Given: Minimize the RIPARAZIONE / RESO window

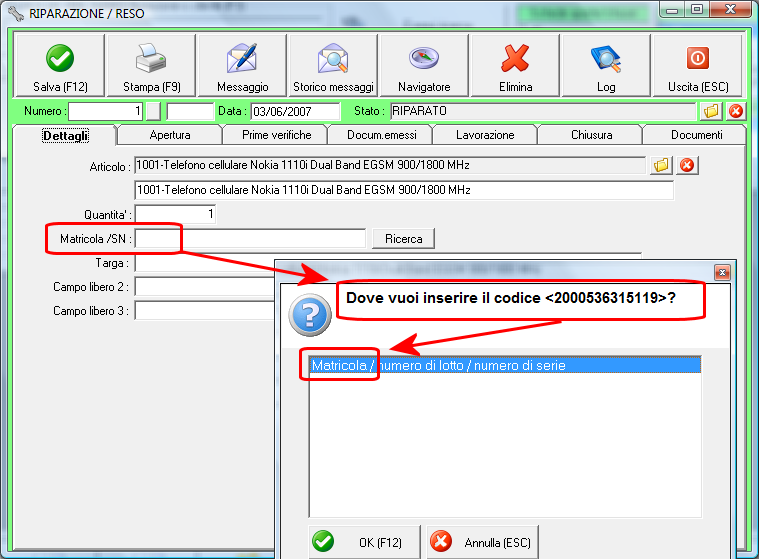Looking at the screenshot, I should click(x=672, y=10).
